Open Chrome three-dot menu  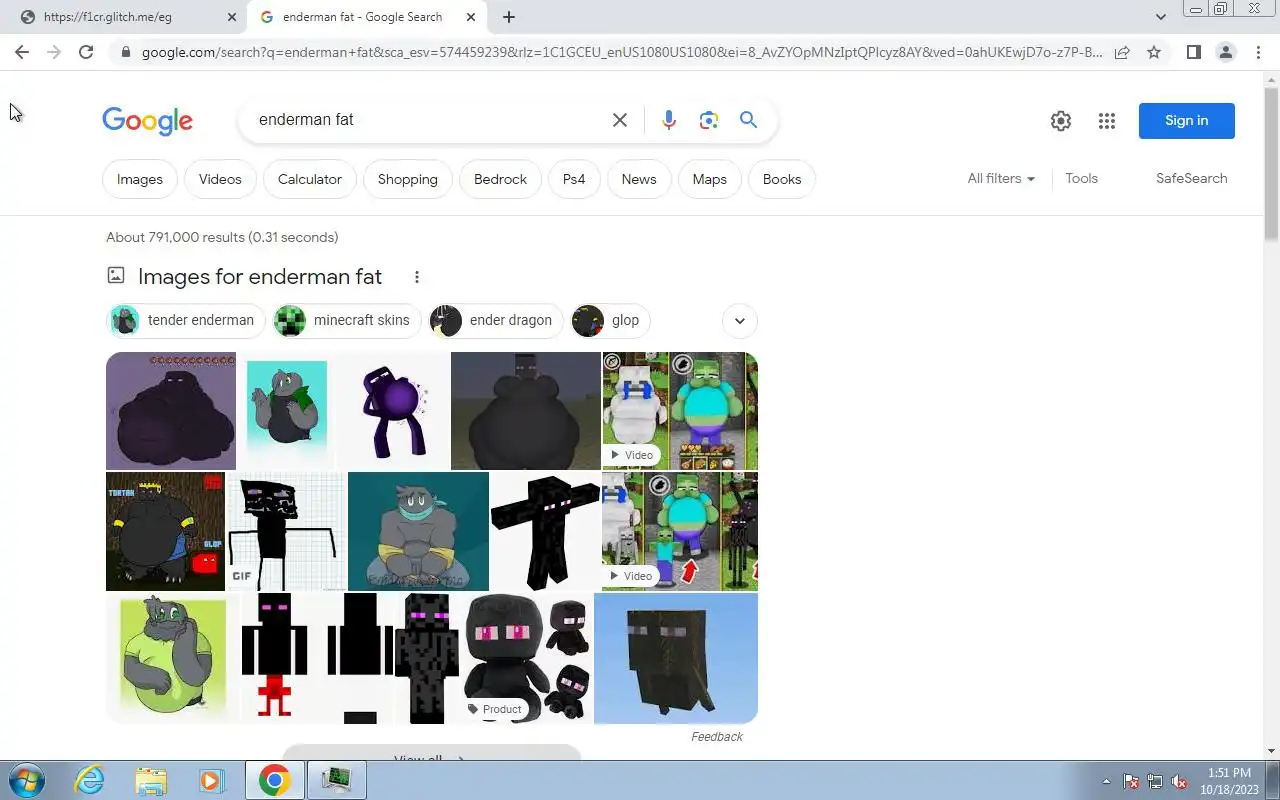coord(1258,52)
